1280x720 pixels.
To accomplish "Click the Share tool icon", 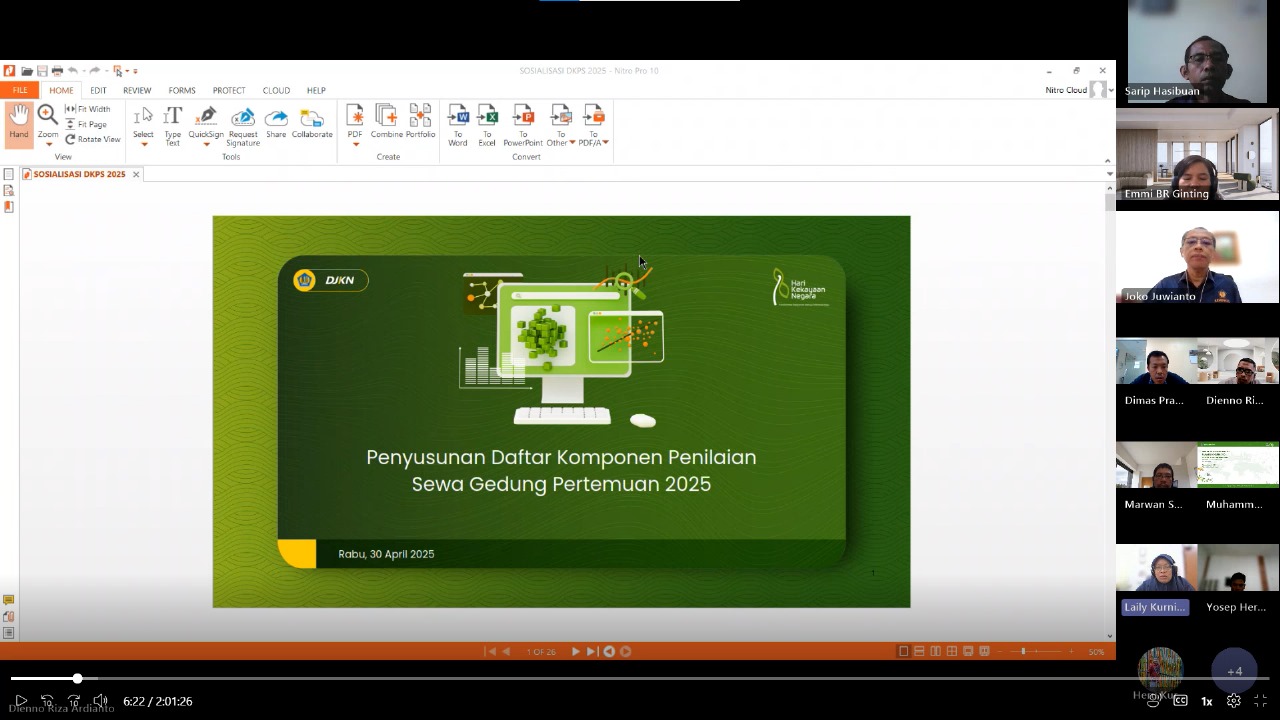I will tap(276, 124).
